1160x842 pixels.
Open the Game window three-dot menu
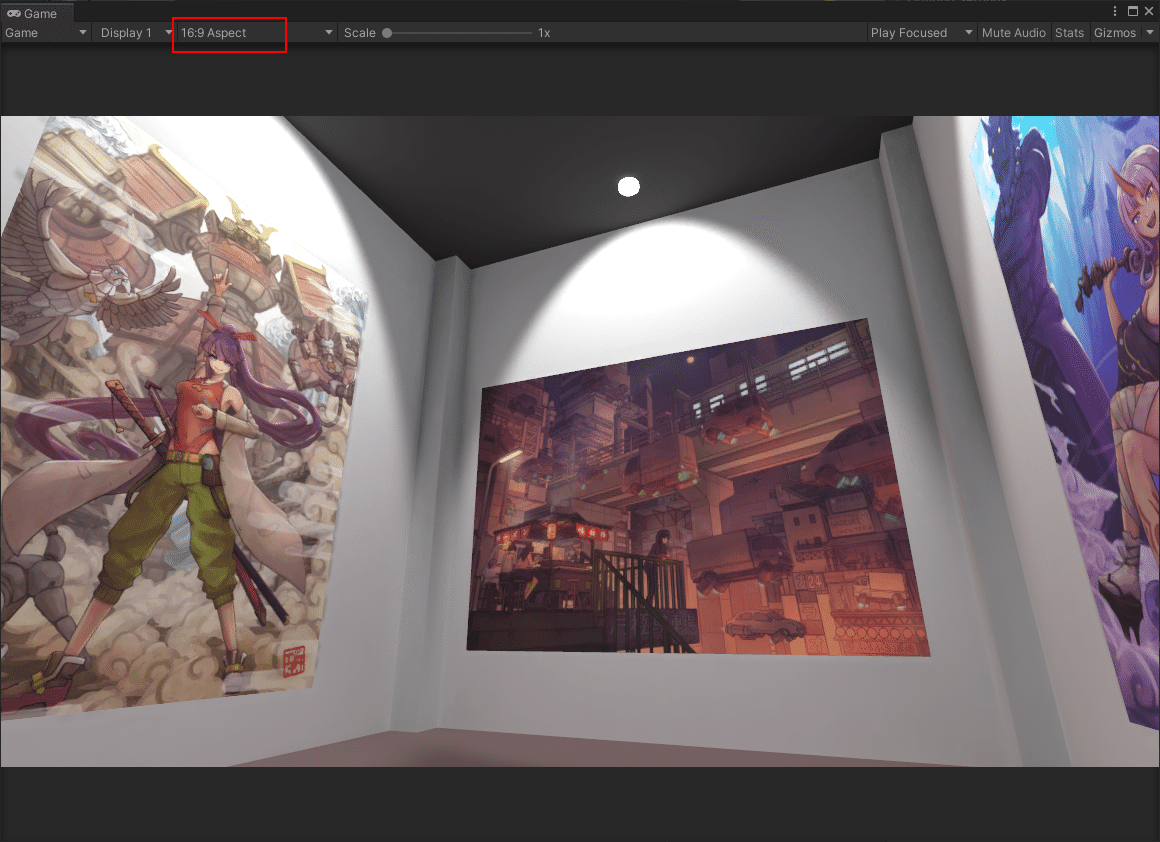pyautogui.click(x=1115, y=11)
